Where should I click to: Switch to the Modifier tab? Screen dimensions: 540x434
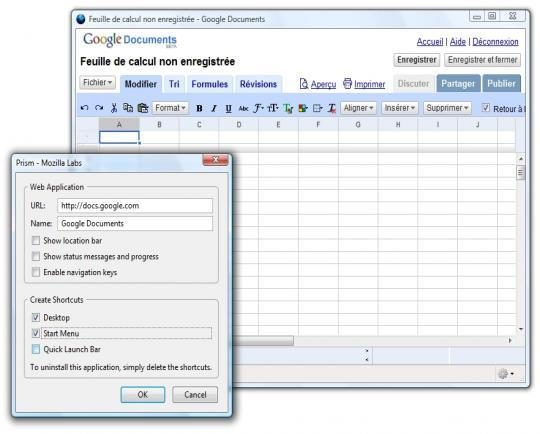[141, 84]
